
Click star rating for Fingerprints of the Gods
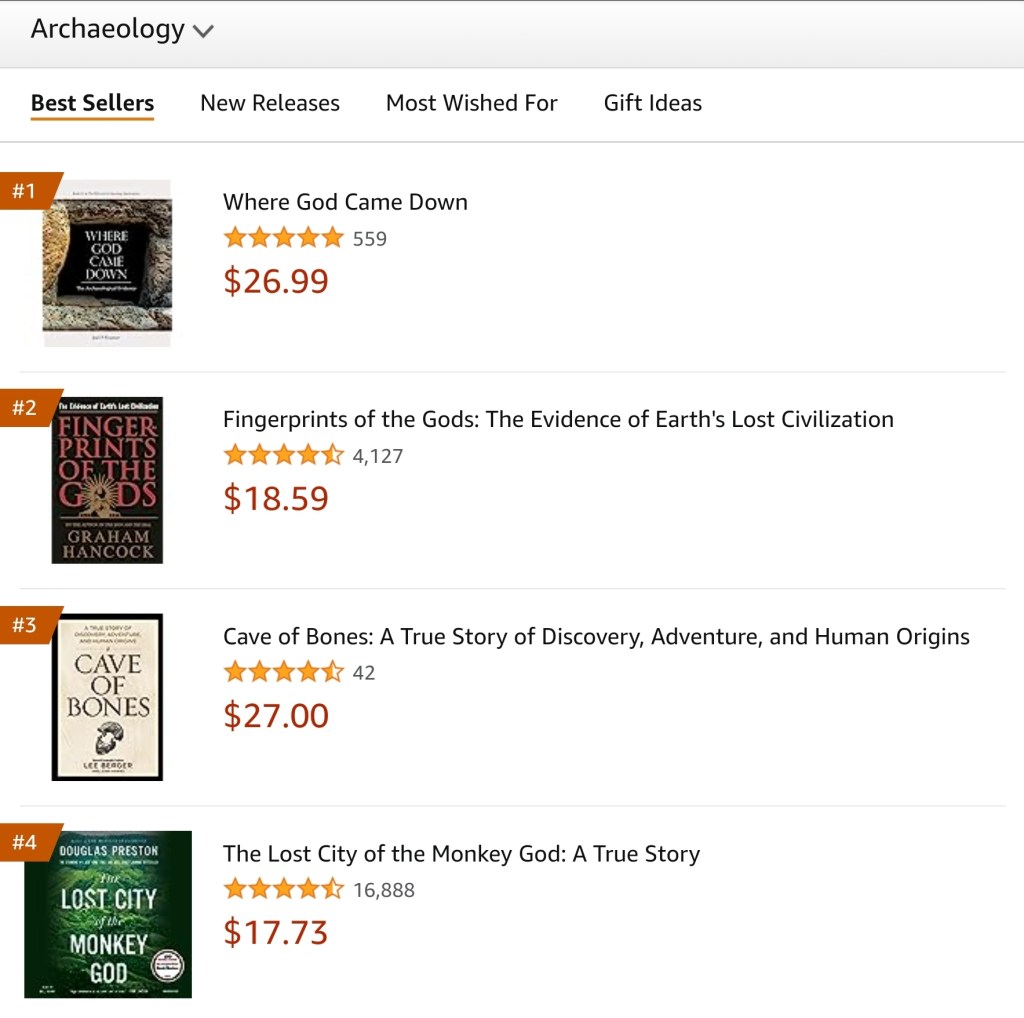click(283, 455)
